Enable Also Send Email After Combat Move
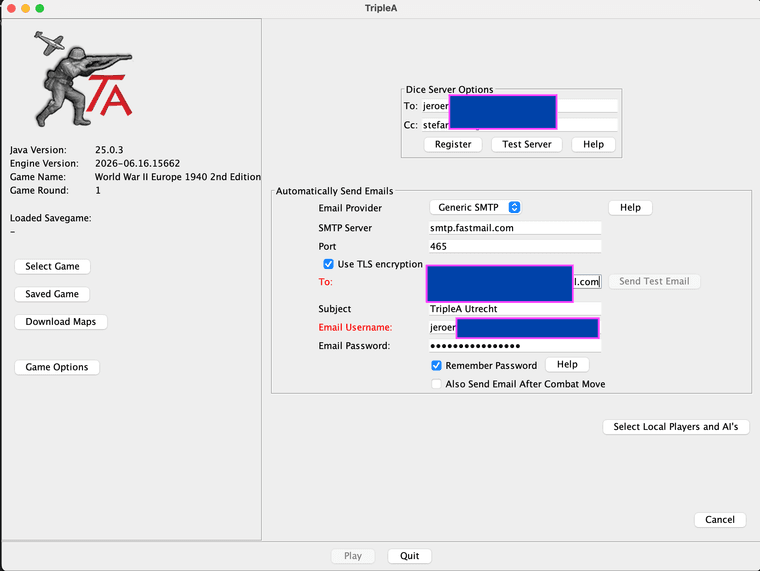 tap(436, 384)
